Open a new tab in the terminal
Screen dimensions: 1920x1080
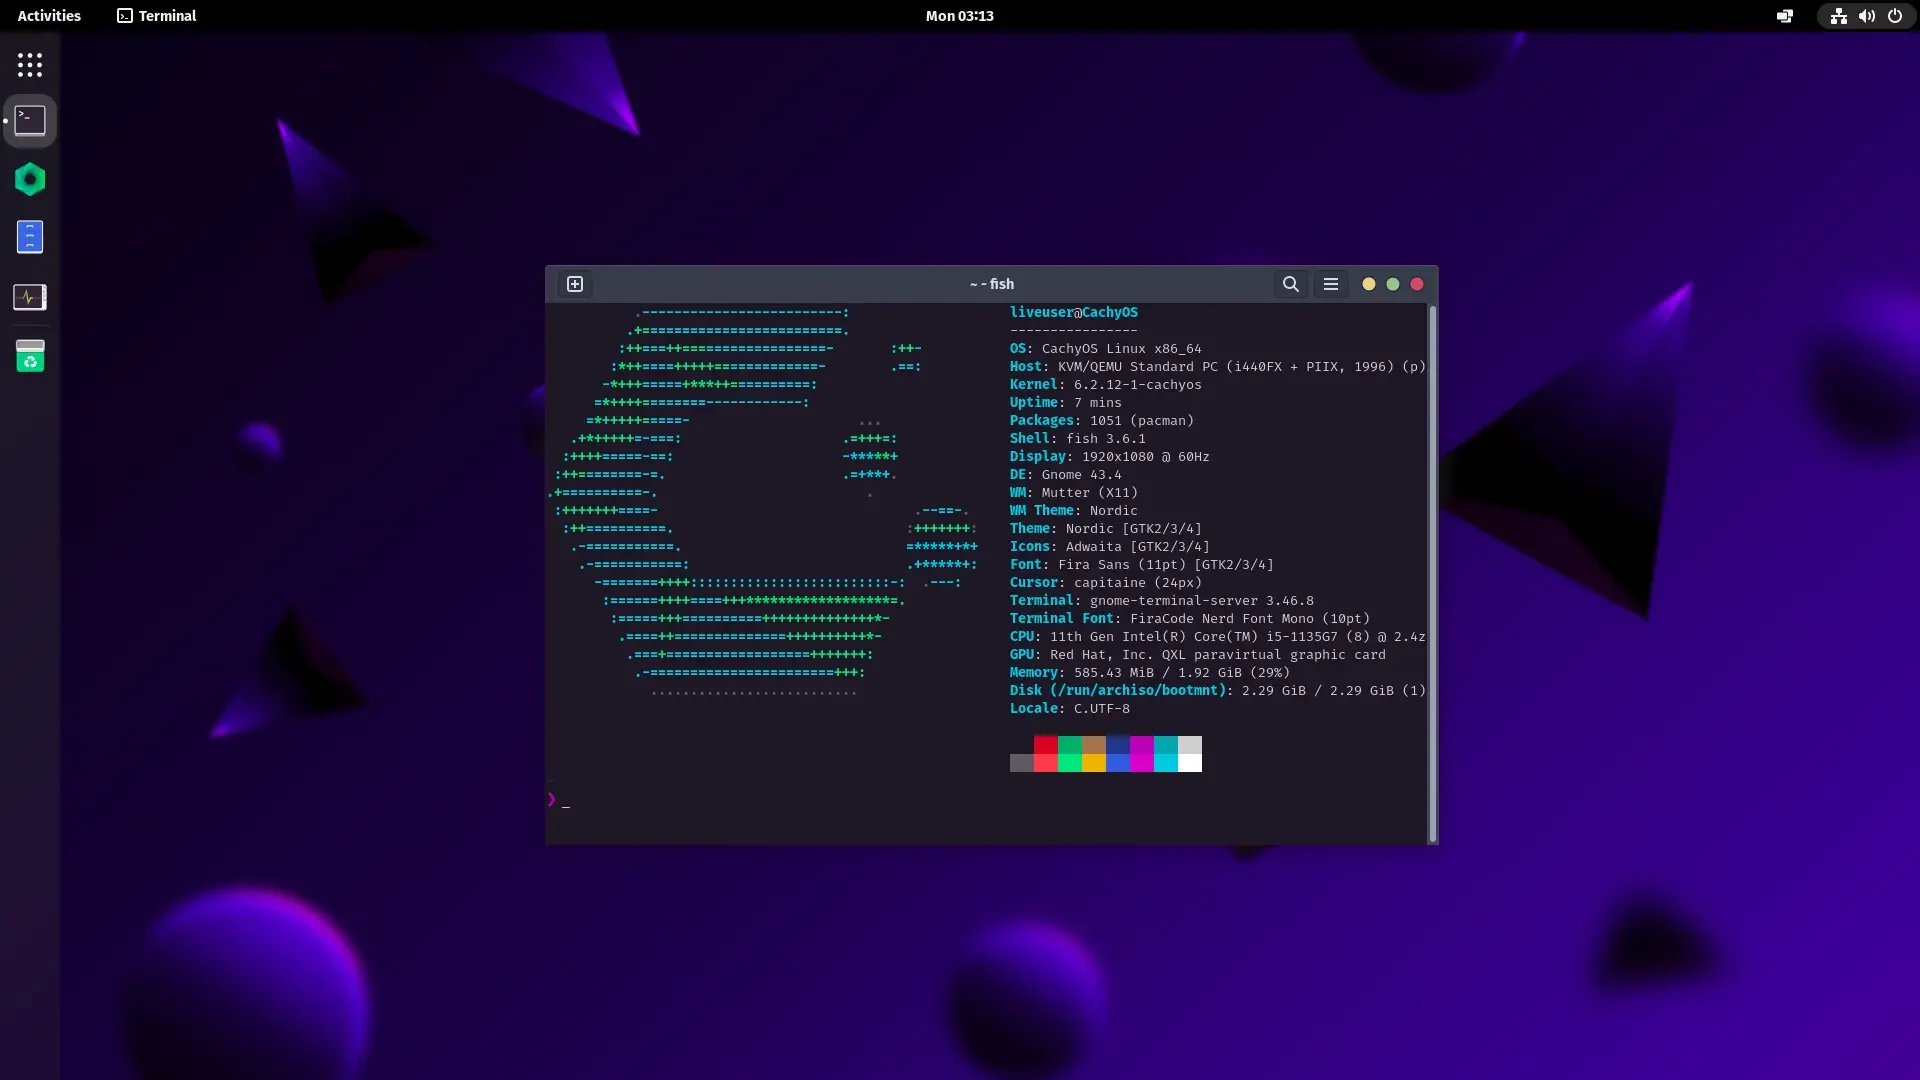[x=575, y=284]
